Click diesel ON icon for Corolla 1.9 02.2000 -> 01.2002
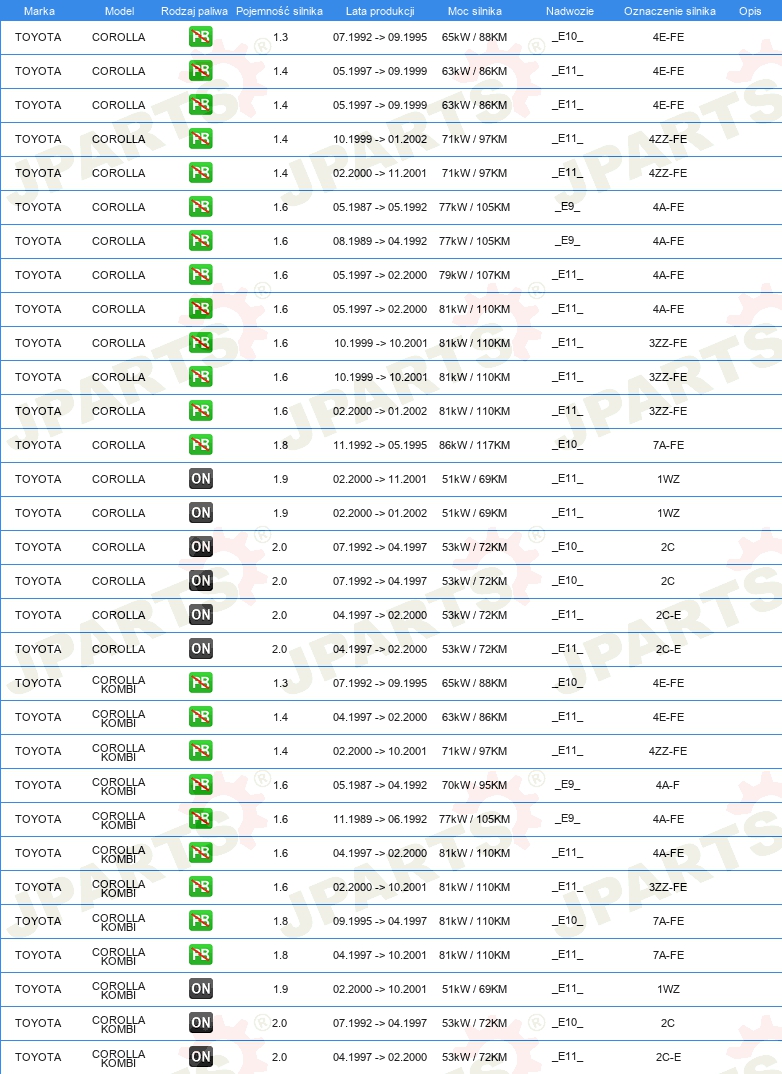 (x=201, y=513)
